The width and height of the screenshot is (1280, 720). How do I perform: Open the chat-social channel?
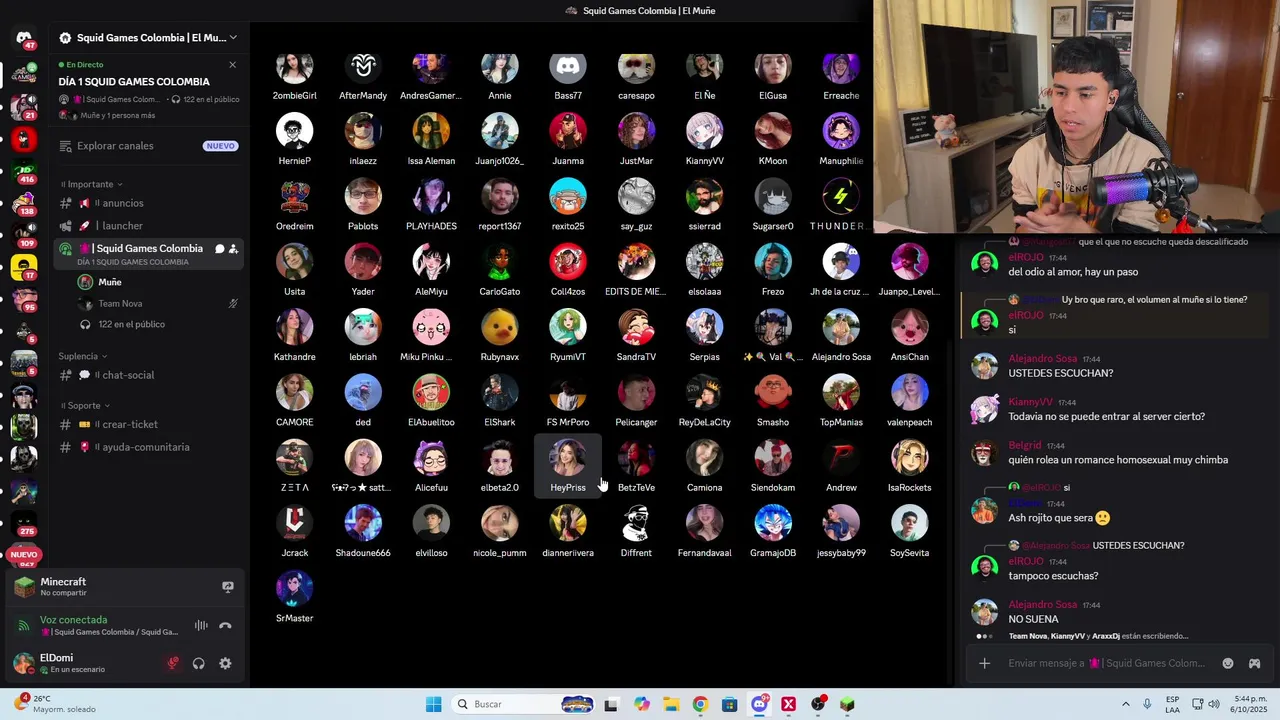(x=148, y=375)
